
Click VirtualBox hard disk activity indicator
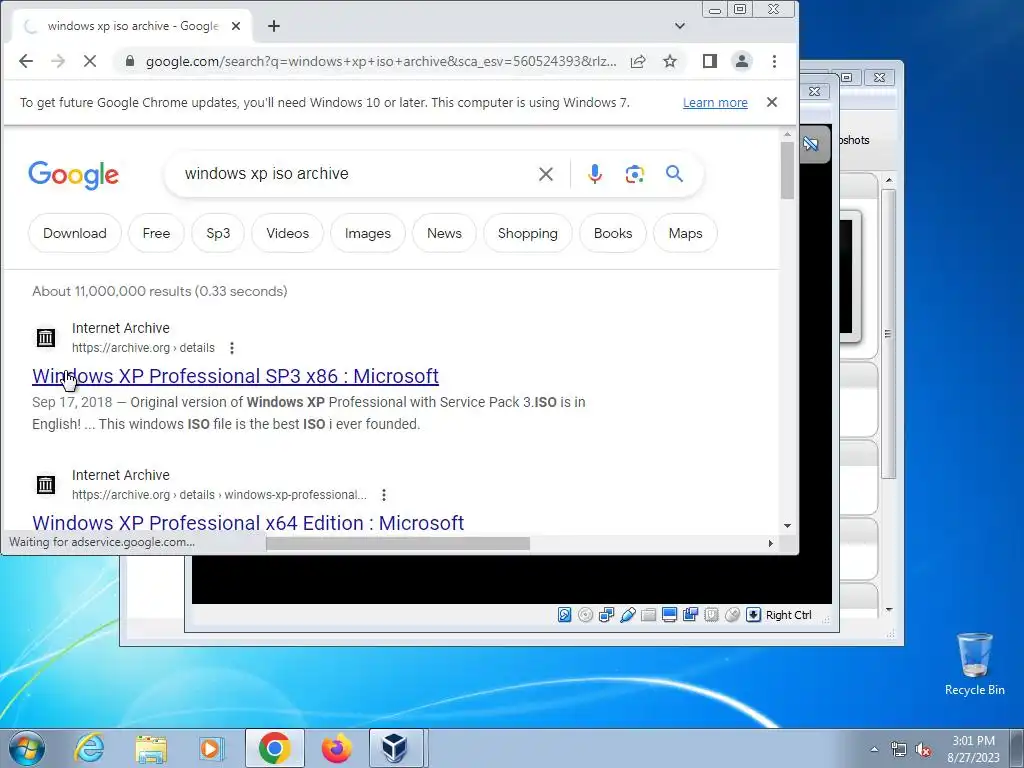pyautogui.click(x=565, y=615)
